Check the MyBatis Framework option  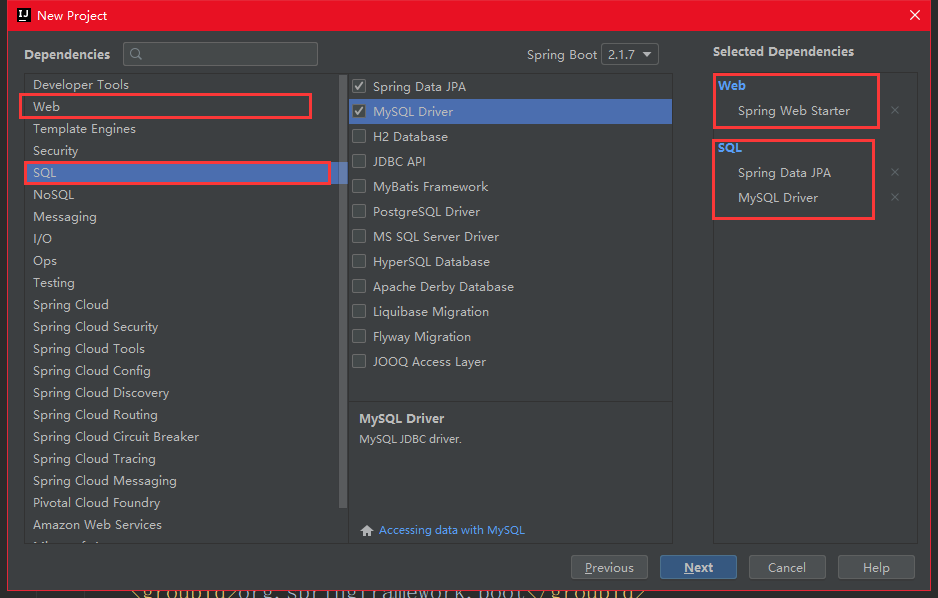[x=359, y=187]
